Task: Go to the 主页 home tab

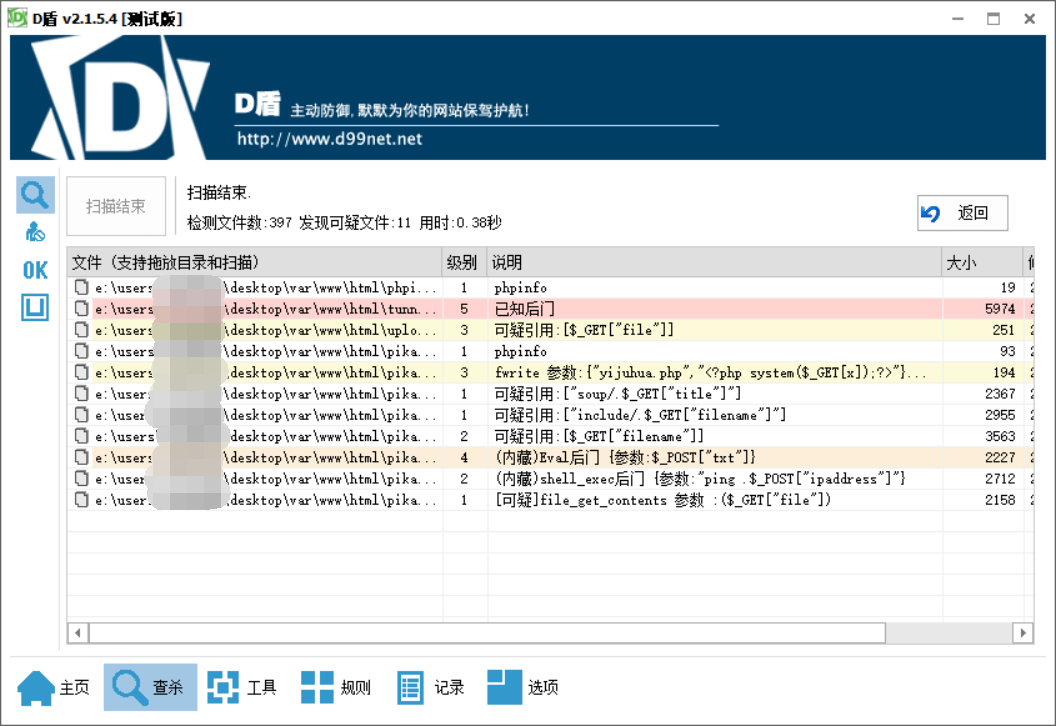Action: pyautogui.click(x=53, y=688)
